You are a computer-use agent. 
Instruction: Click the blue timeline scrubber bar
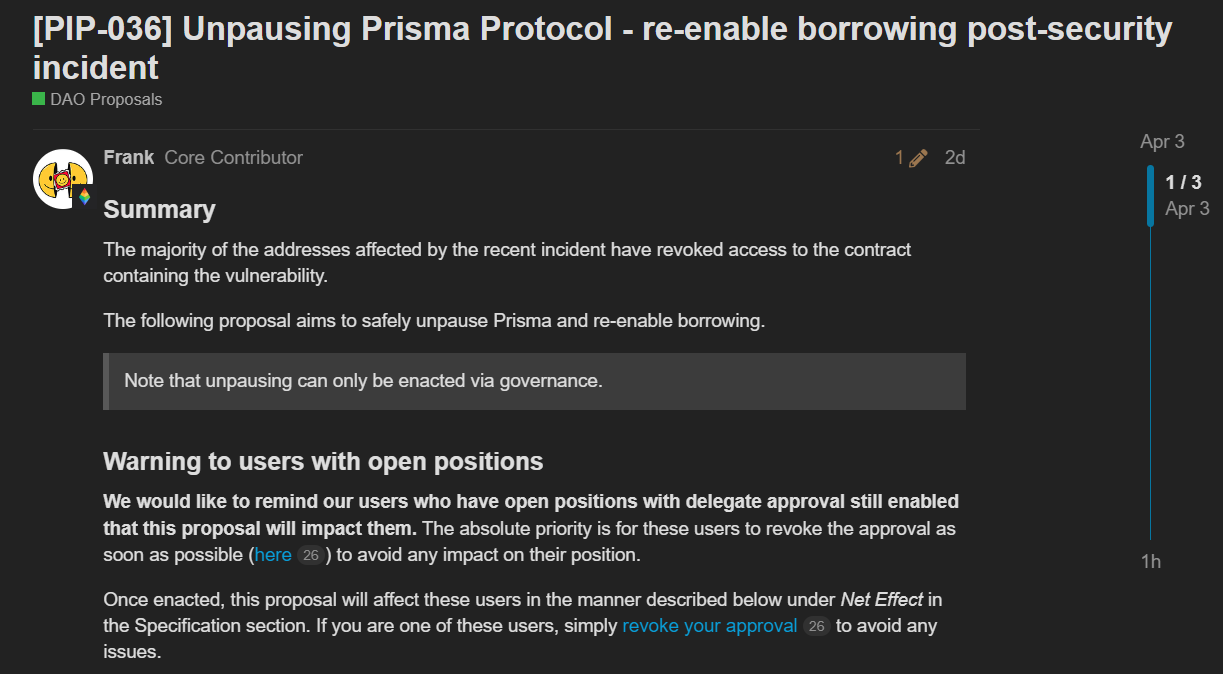coord(1150,195)
